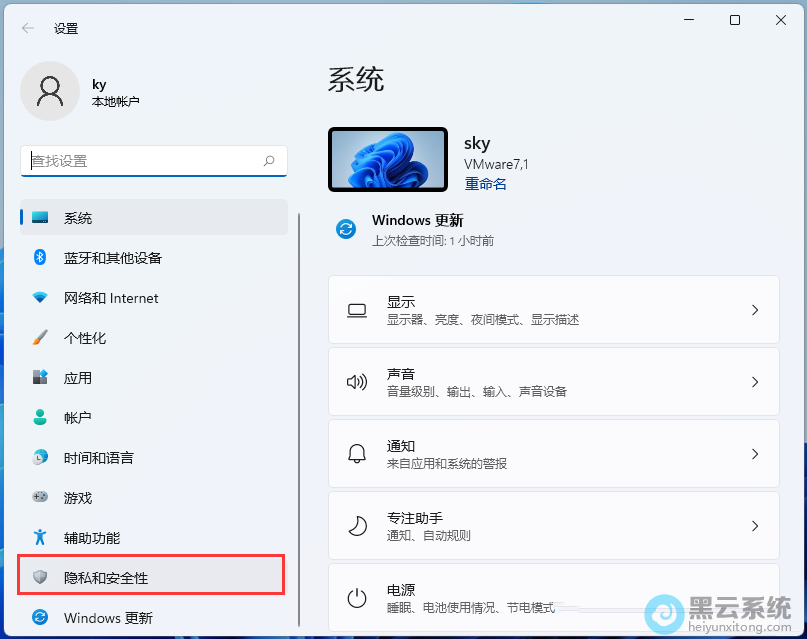This screenshot has width=807, height=639.
Task: Click the Wi-Fi network icon in the sidebar
Action: (x=40, y=298)
